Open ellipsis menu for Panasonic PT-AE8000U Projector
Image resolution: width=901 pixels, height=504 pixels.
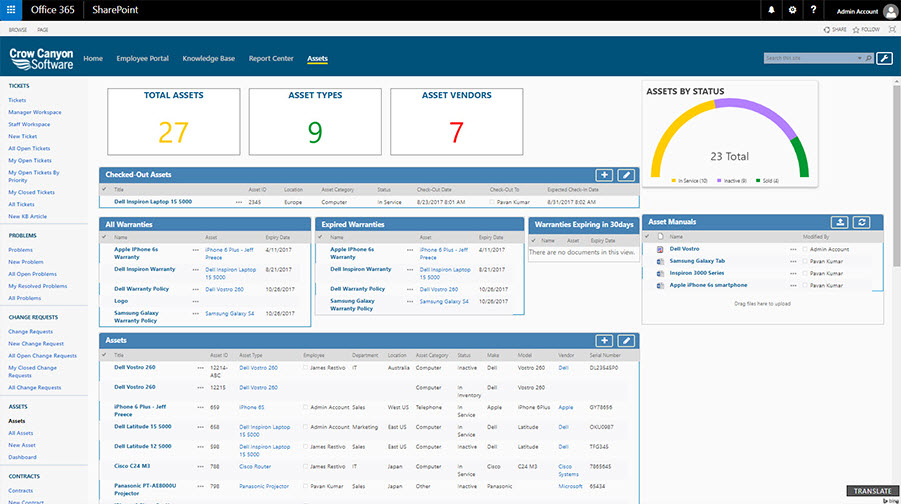point(201,486)
